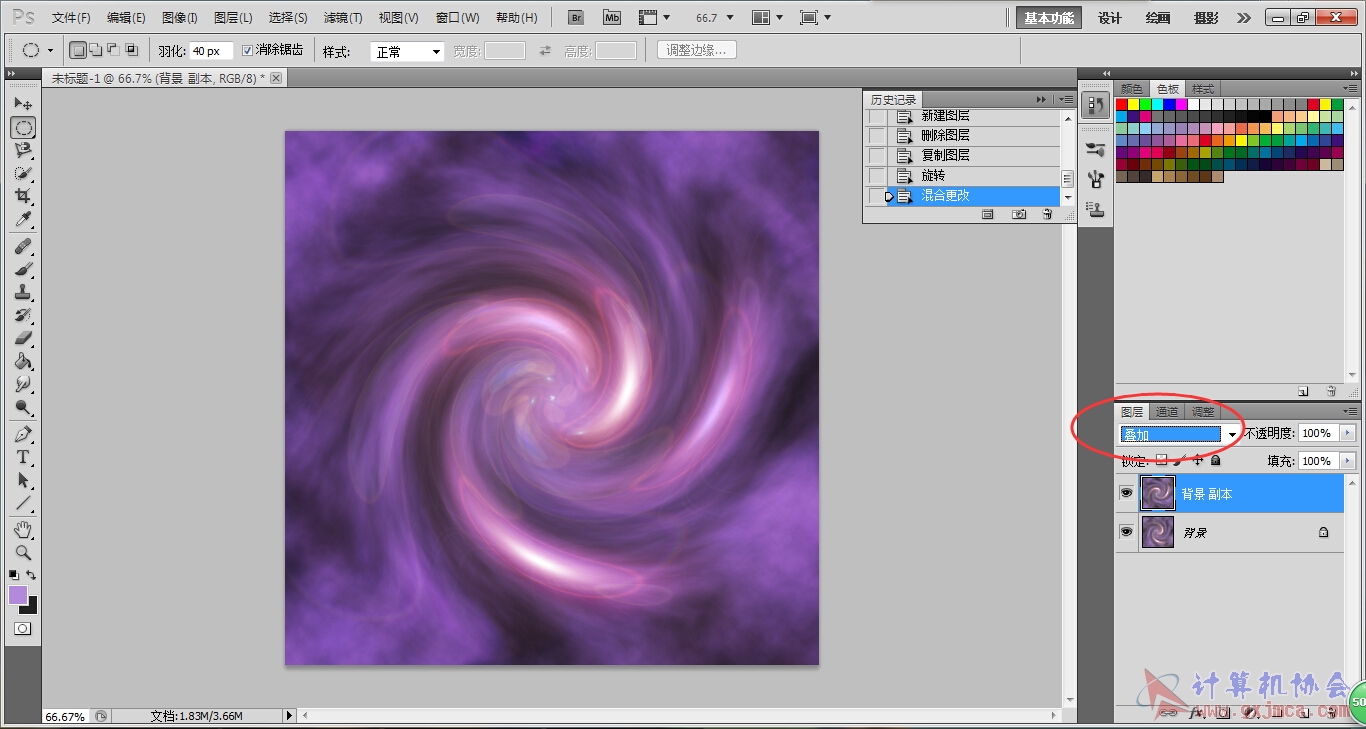Select the Horizontal Type tool
The image size is (1366, 729).
coord(23,457)
